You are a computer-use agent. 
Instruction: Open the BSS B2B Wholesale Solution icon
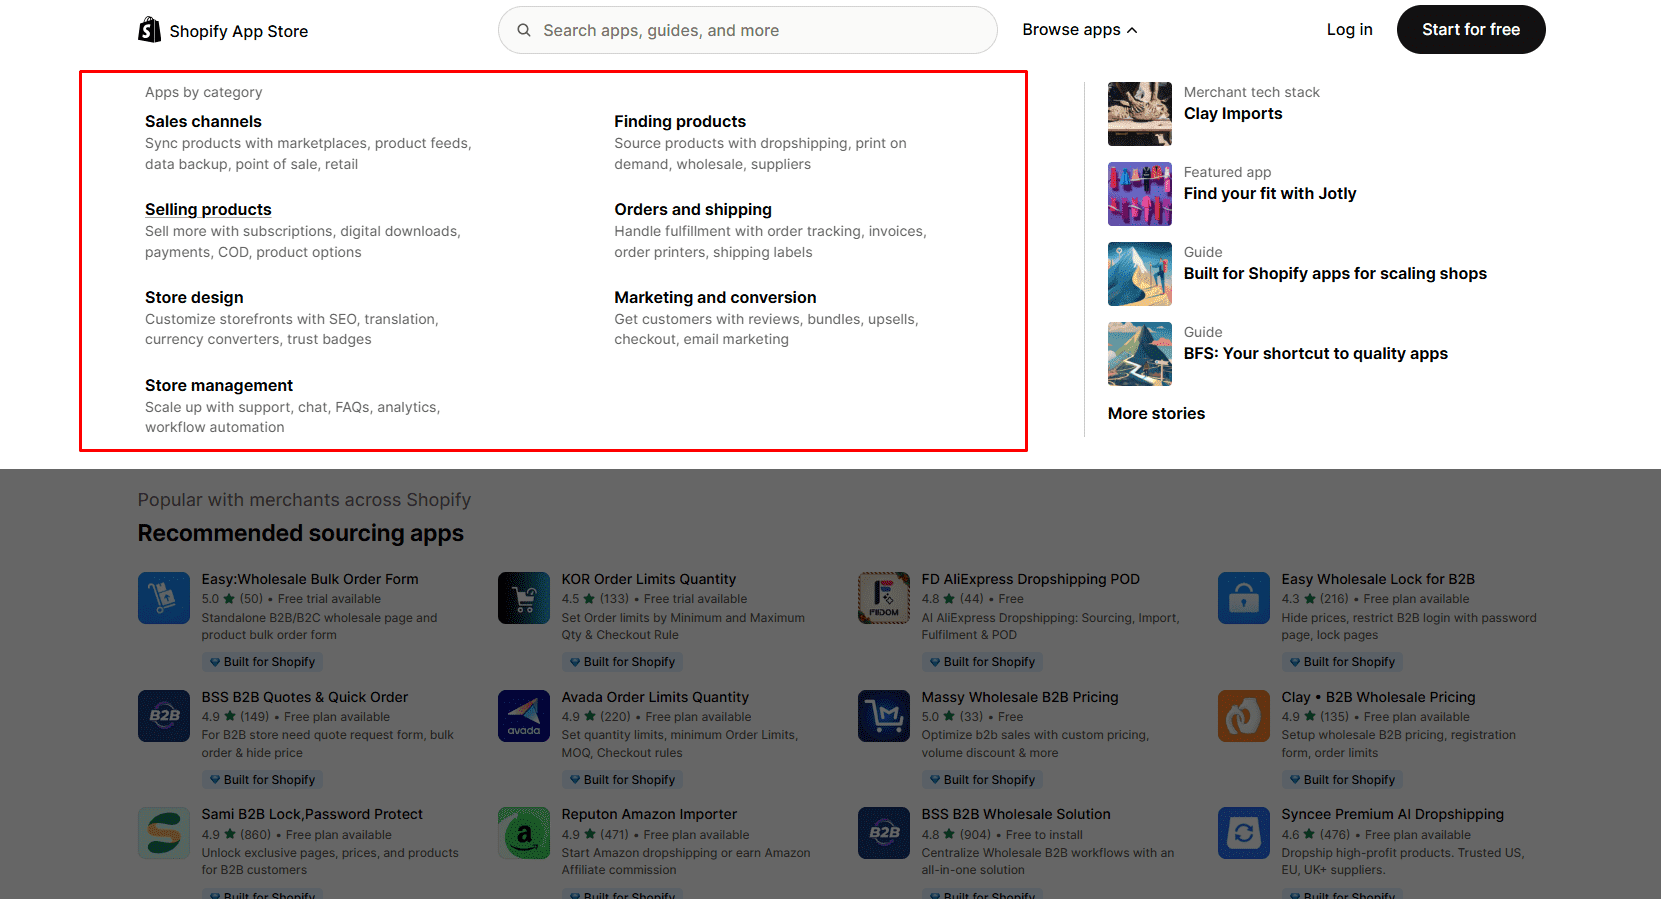884,833
